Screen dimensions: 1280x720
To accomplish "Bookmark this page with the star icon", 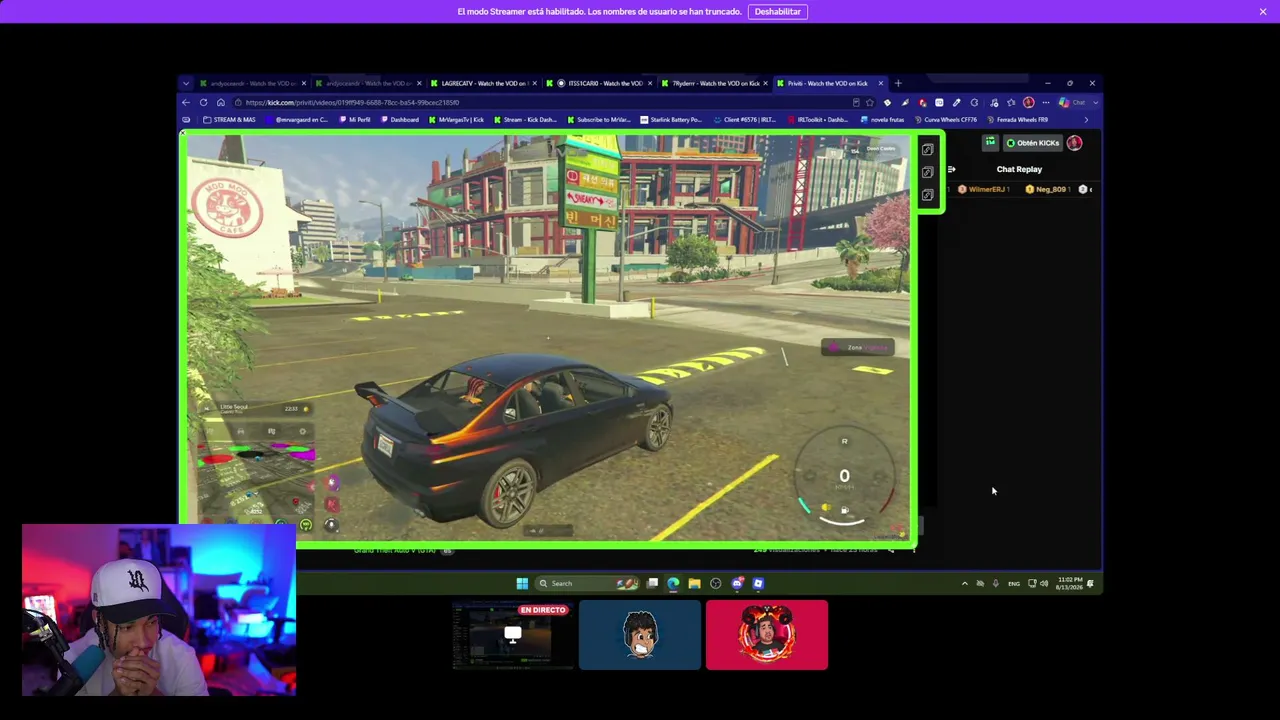I will pos(870,102).
